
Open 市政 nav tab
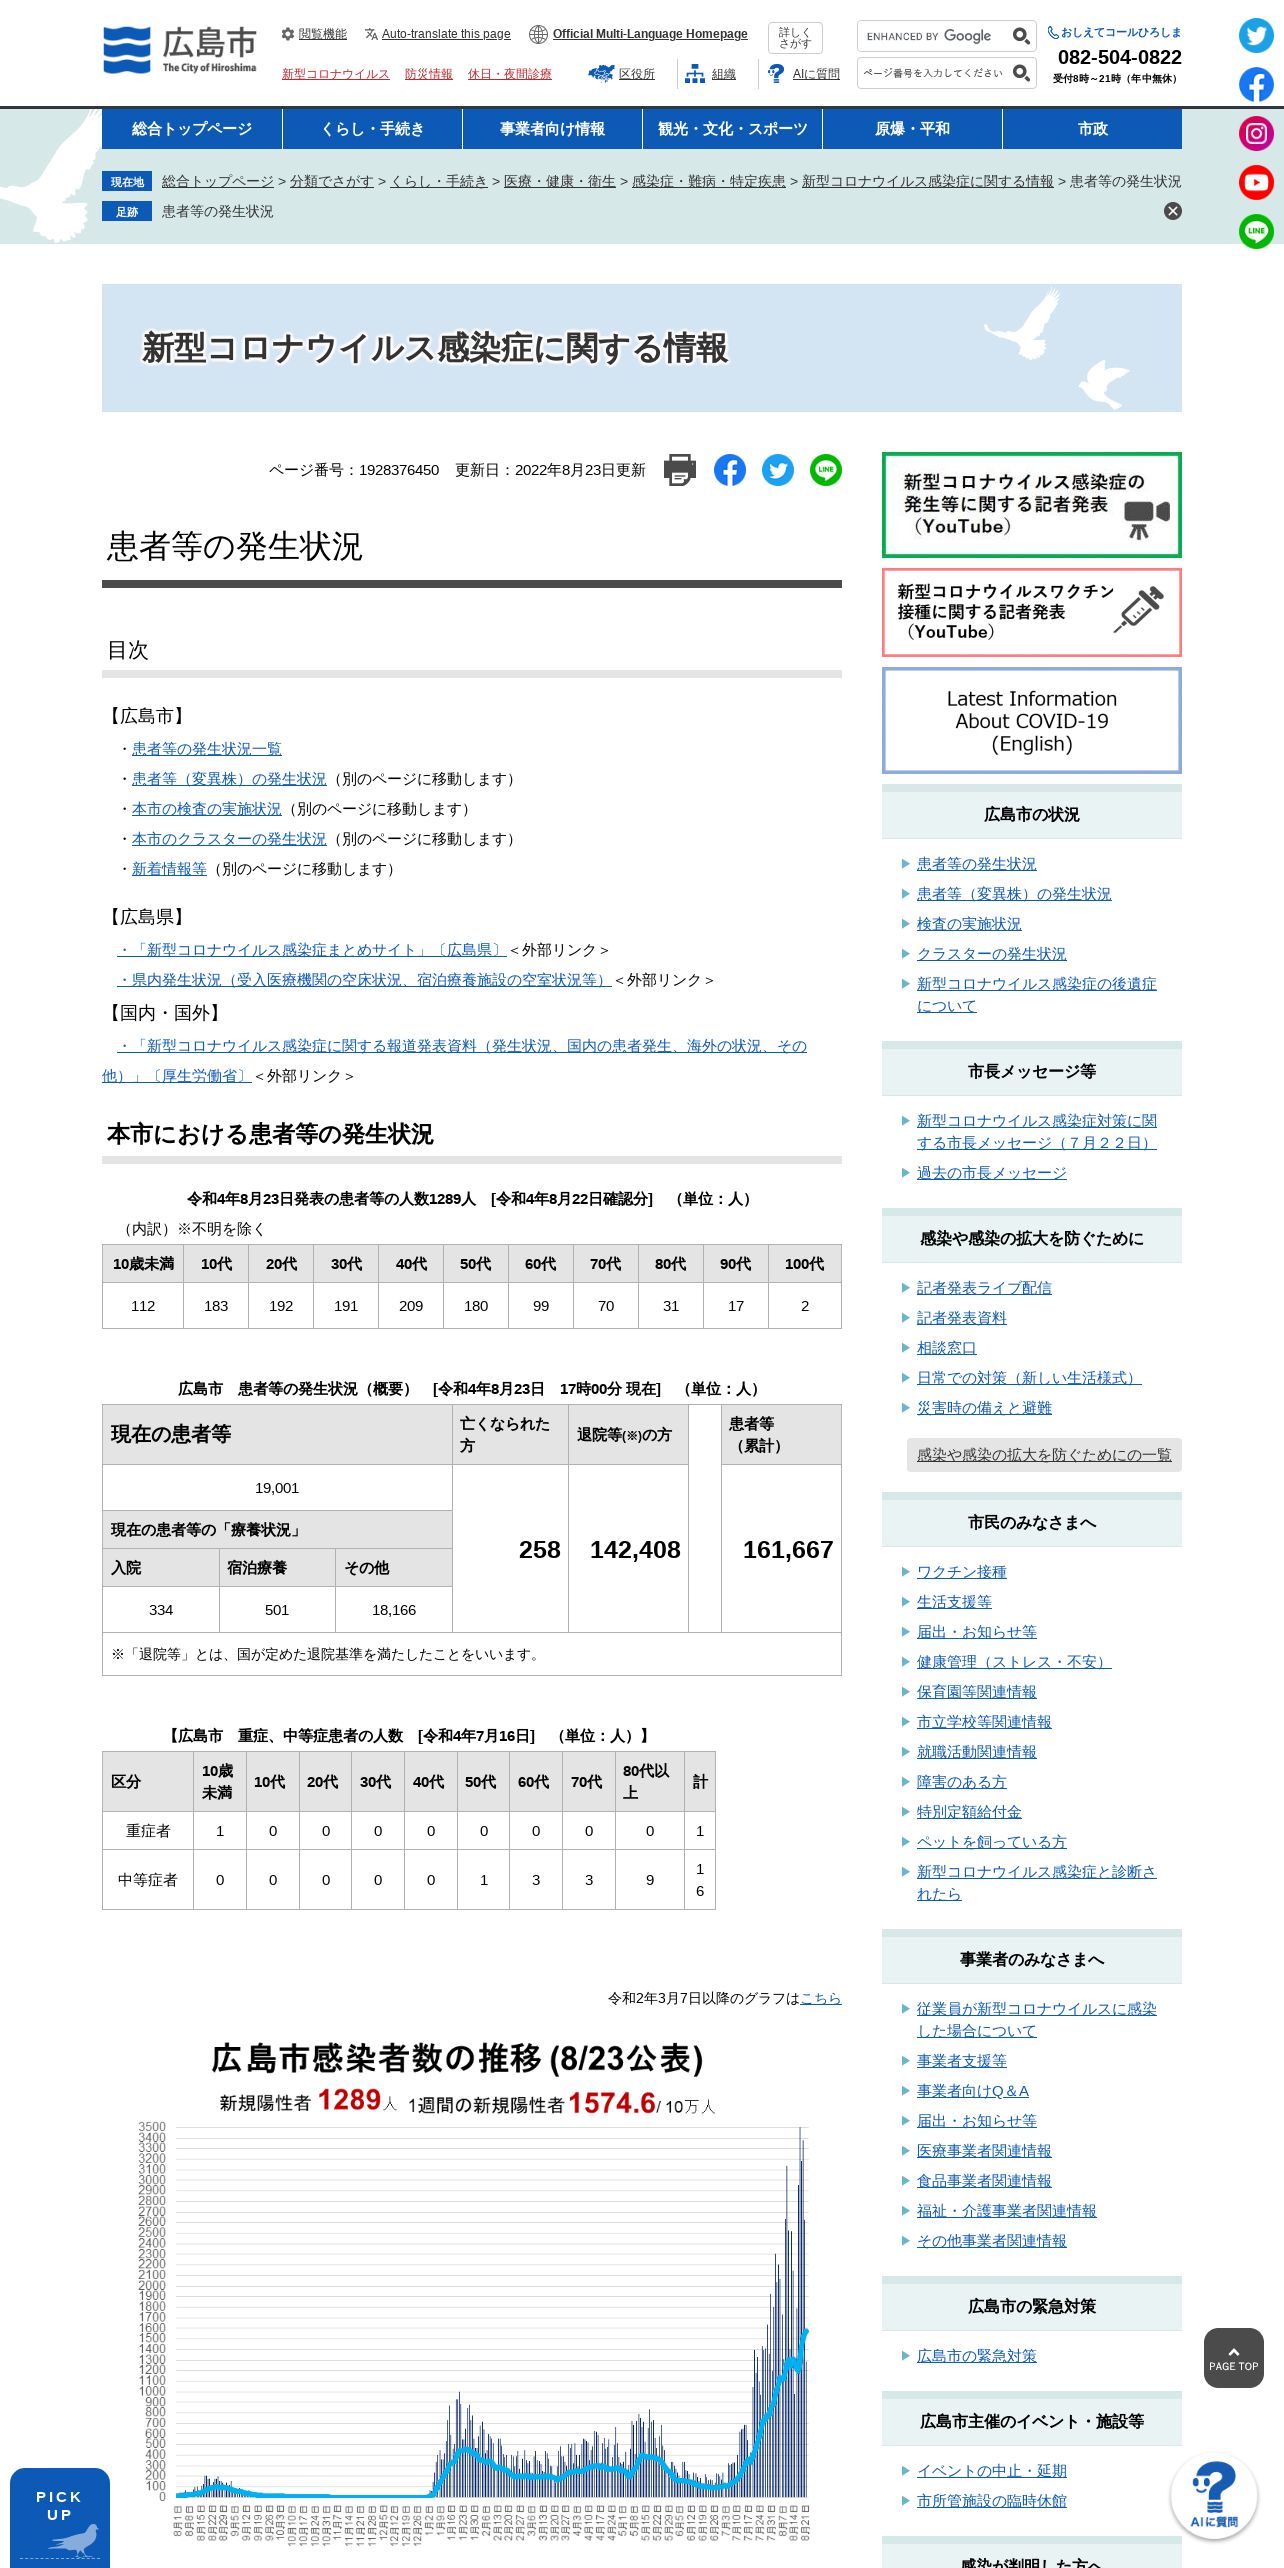point(1092,129)
